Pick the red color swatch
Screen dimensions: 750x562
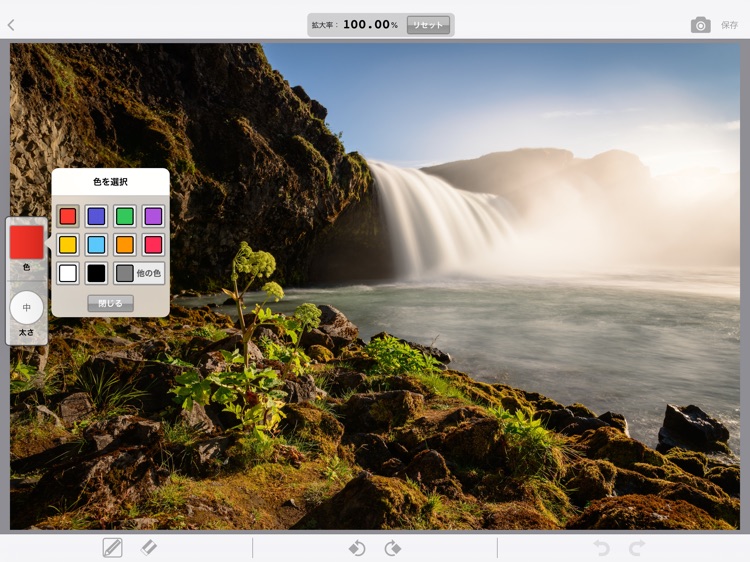pos(68,216)
